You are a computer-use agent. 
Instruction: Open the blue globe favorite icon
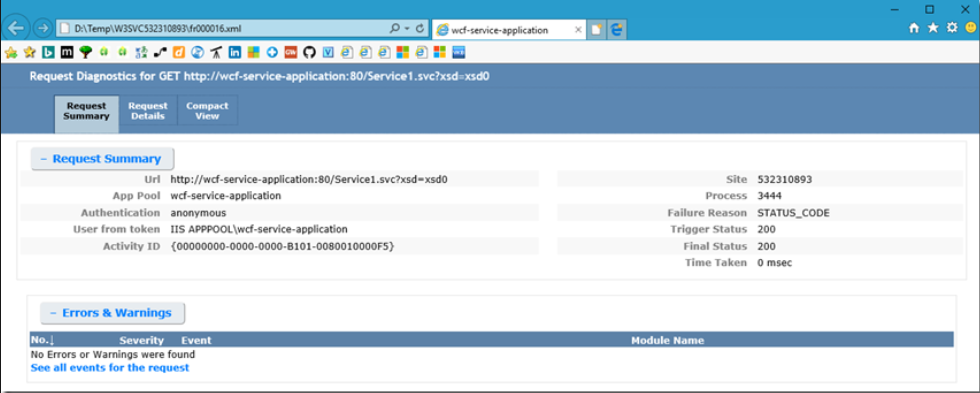198,52
